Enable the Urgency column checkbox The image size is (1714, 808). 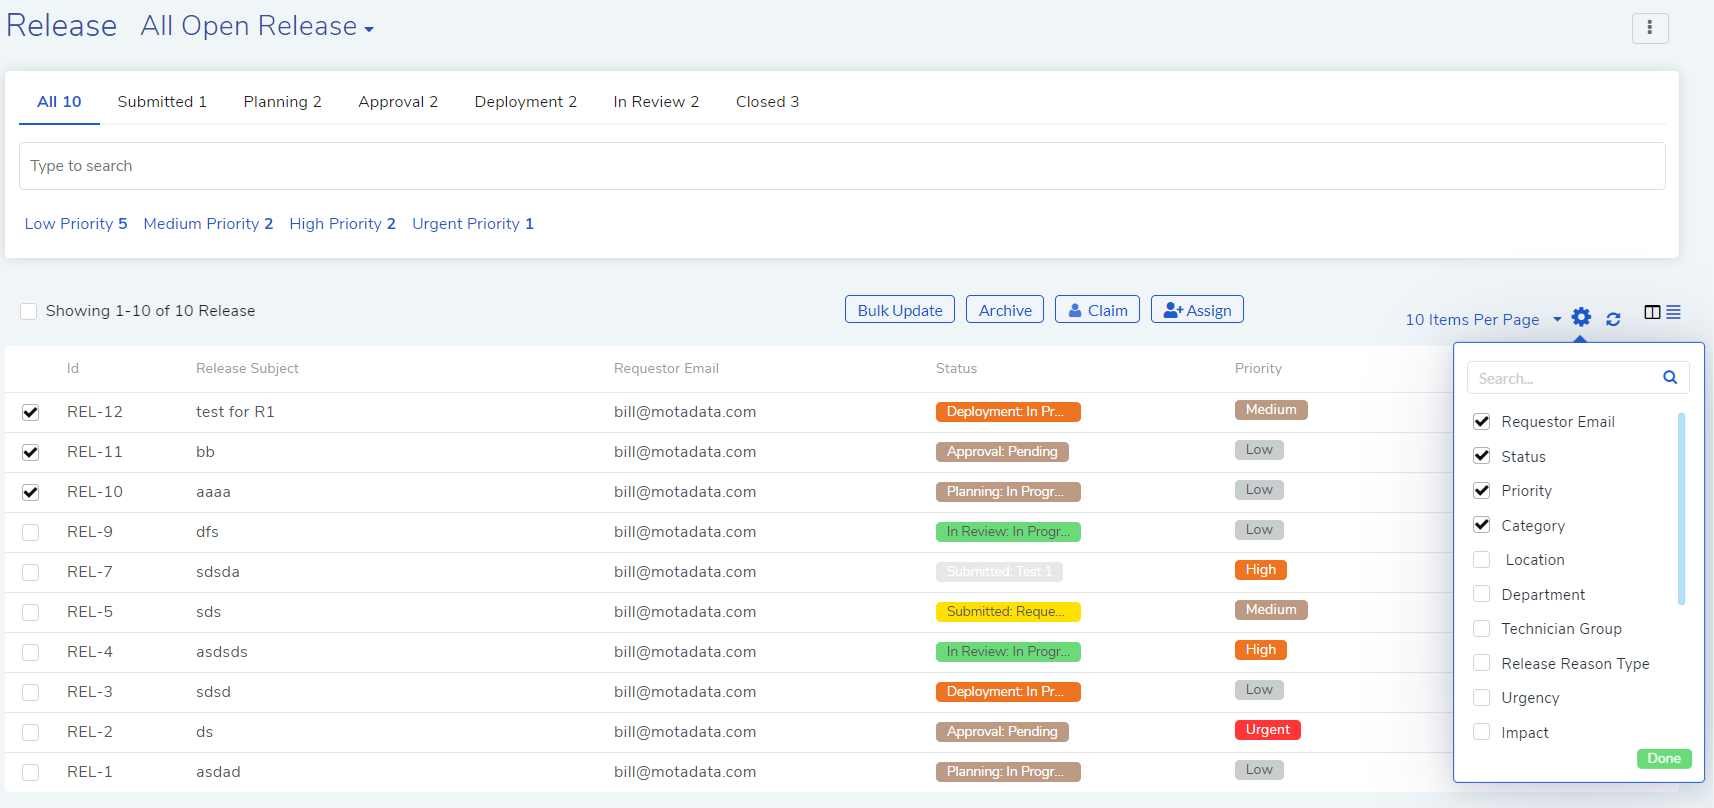point(1482,698)
